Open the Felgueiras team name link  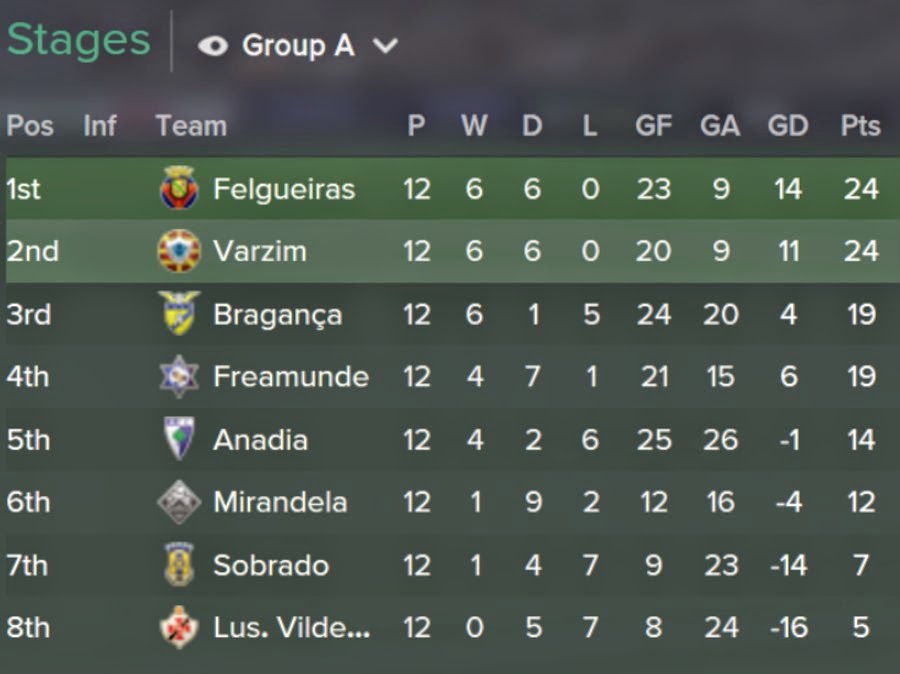pyautogui.click(x=284, y=189)
